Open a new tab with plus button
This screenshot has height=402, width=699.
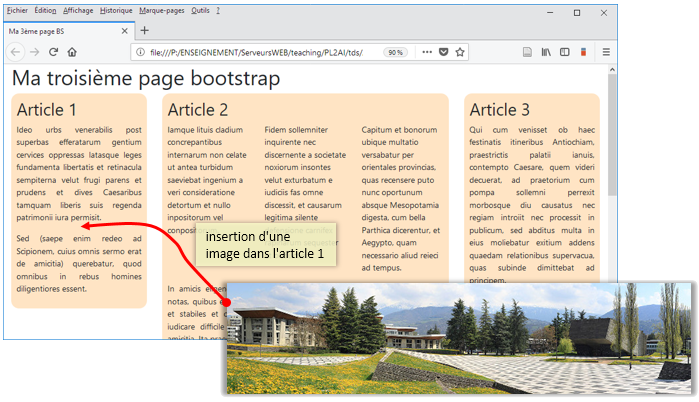point(145,30)
